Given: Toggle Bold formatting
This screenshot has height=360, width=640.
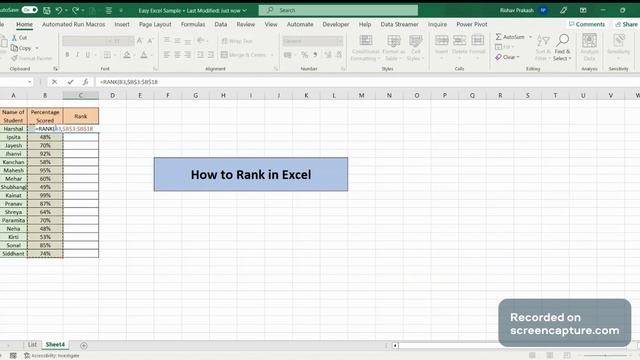Looking at the screenshot, I should 67,55.
